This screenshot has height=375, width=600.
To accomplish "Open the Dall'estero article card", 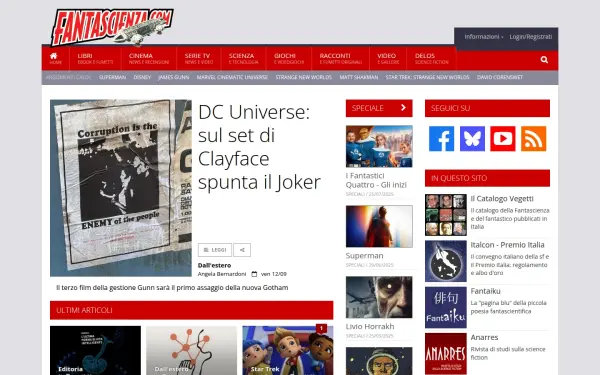I will coord(191,351).
